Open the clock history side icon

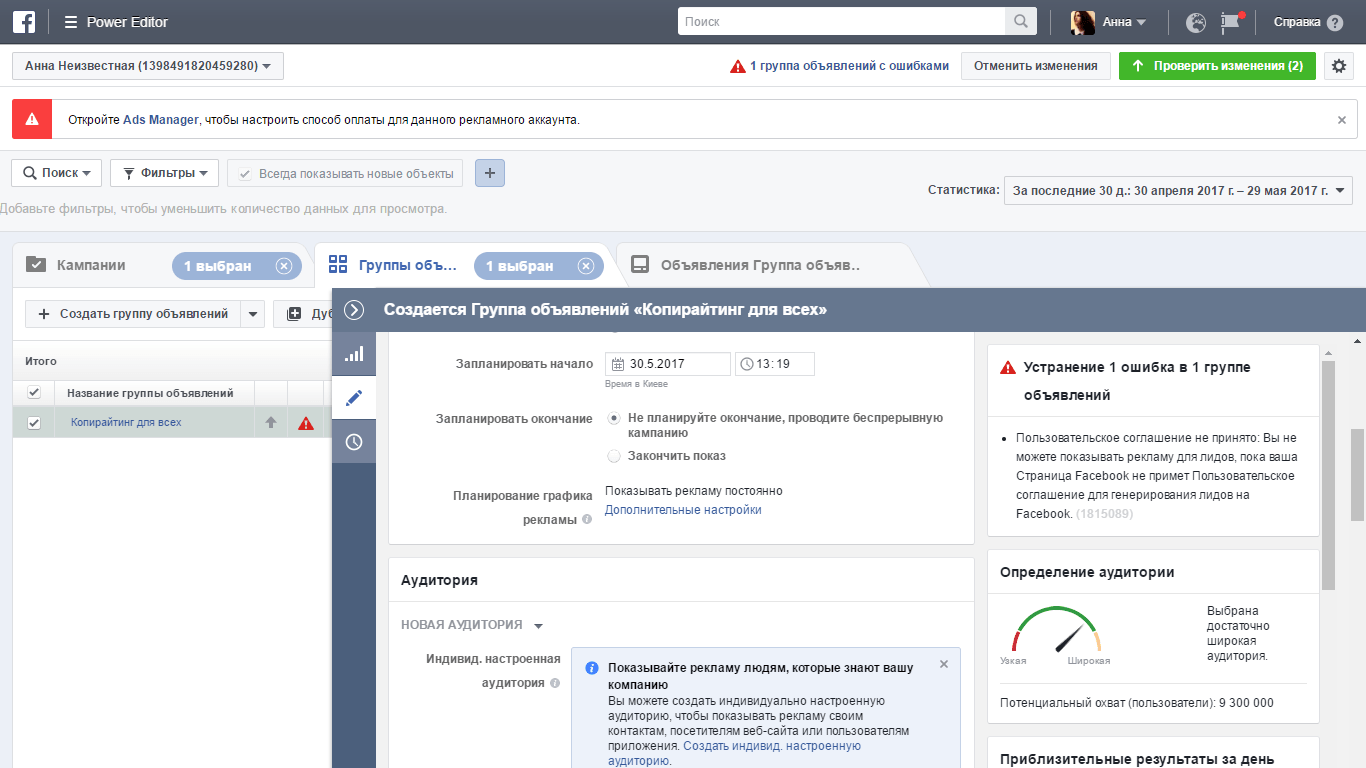click(x=354, y=442)
